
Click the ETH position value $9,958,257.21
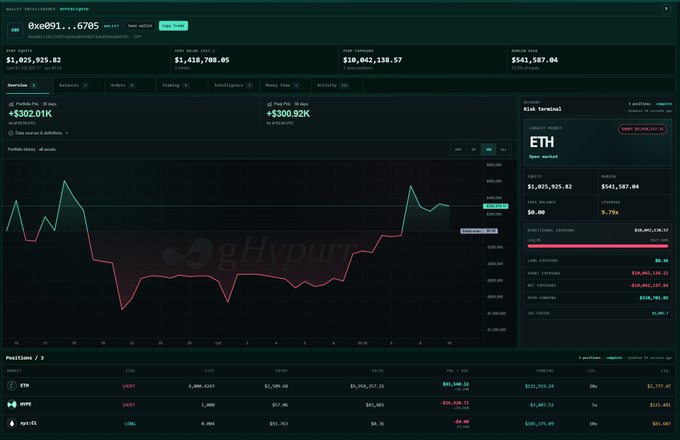(x=367, y=386)
